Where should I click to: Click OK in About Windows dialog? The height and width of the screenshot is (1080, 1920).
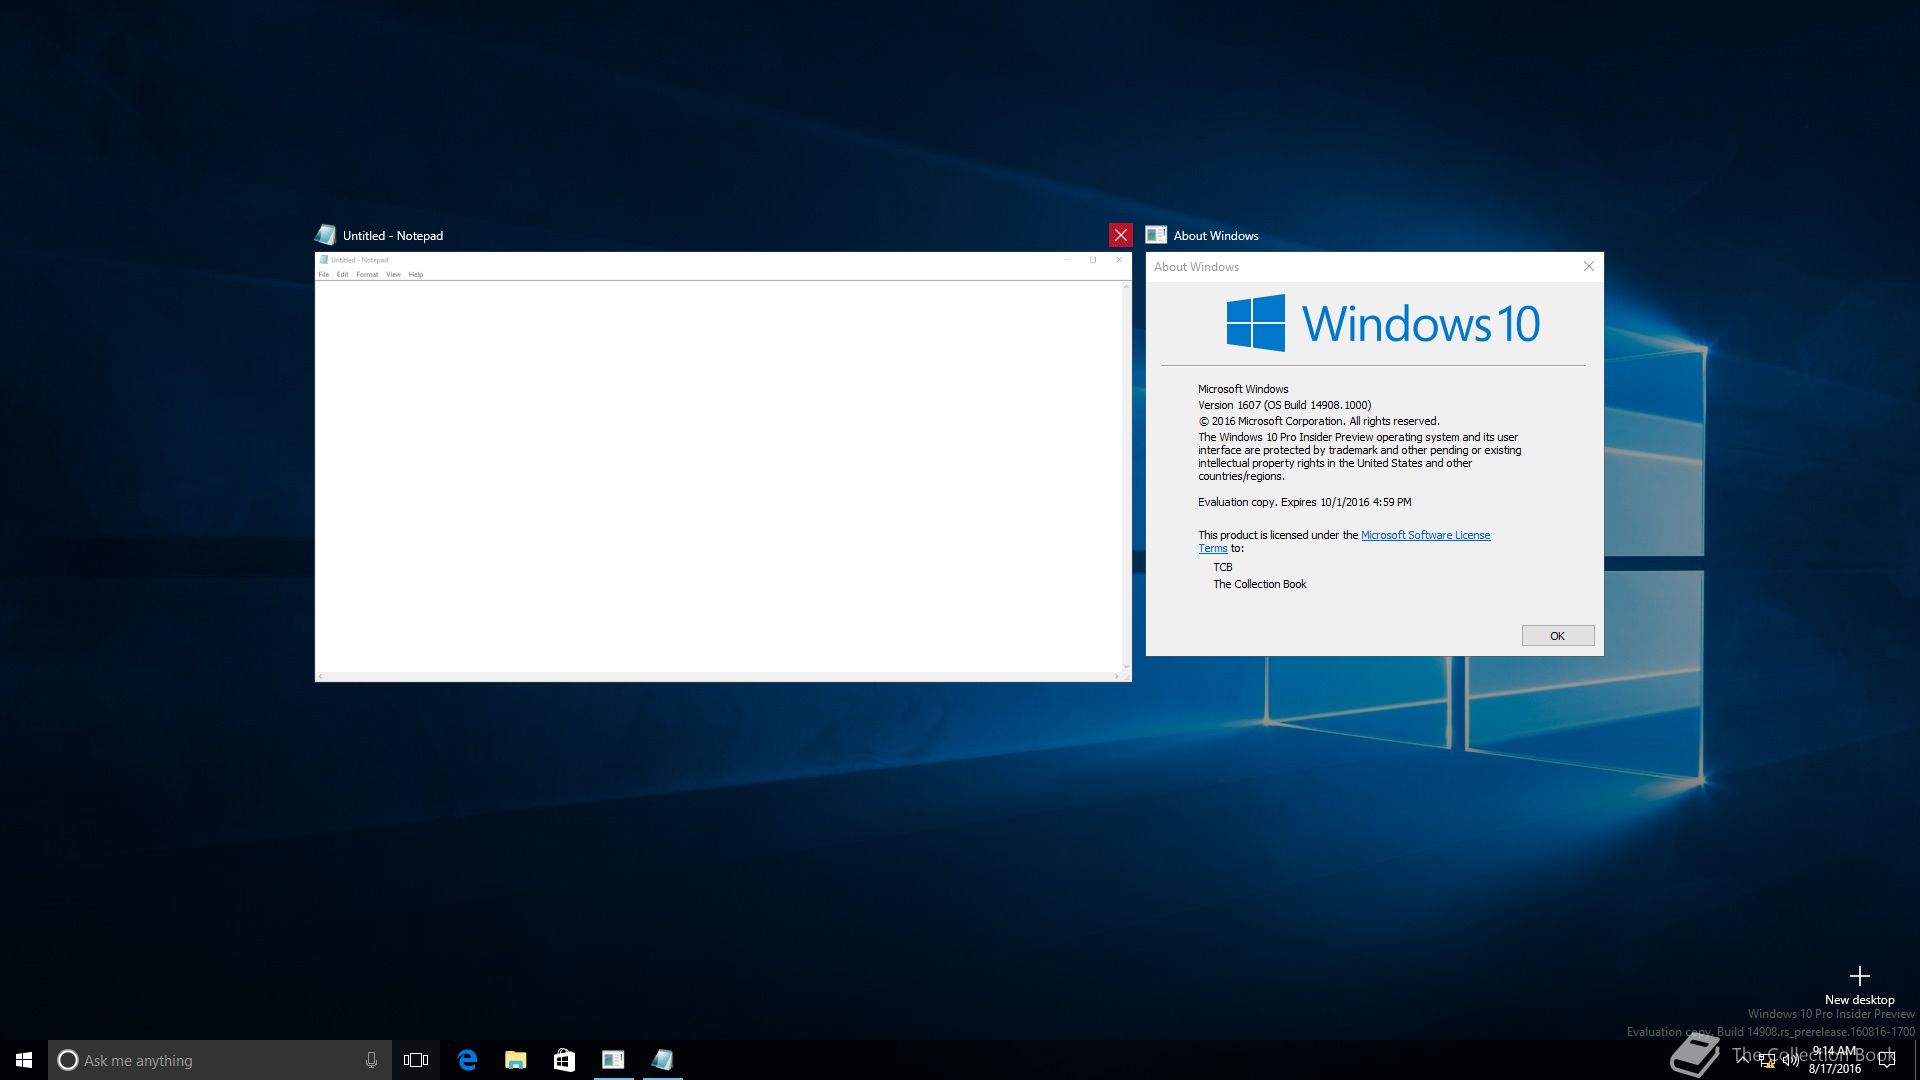click(x=1558, y=636)
